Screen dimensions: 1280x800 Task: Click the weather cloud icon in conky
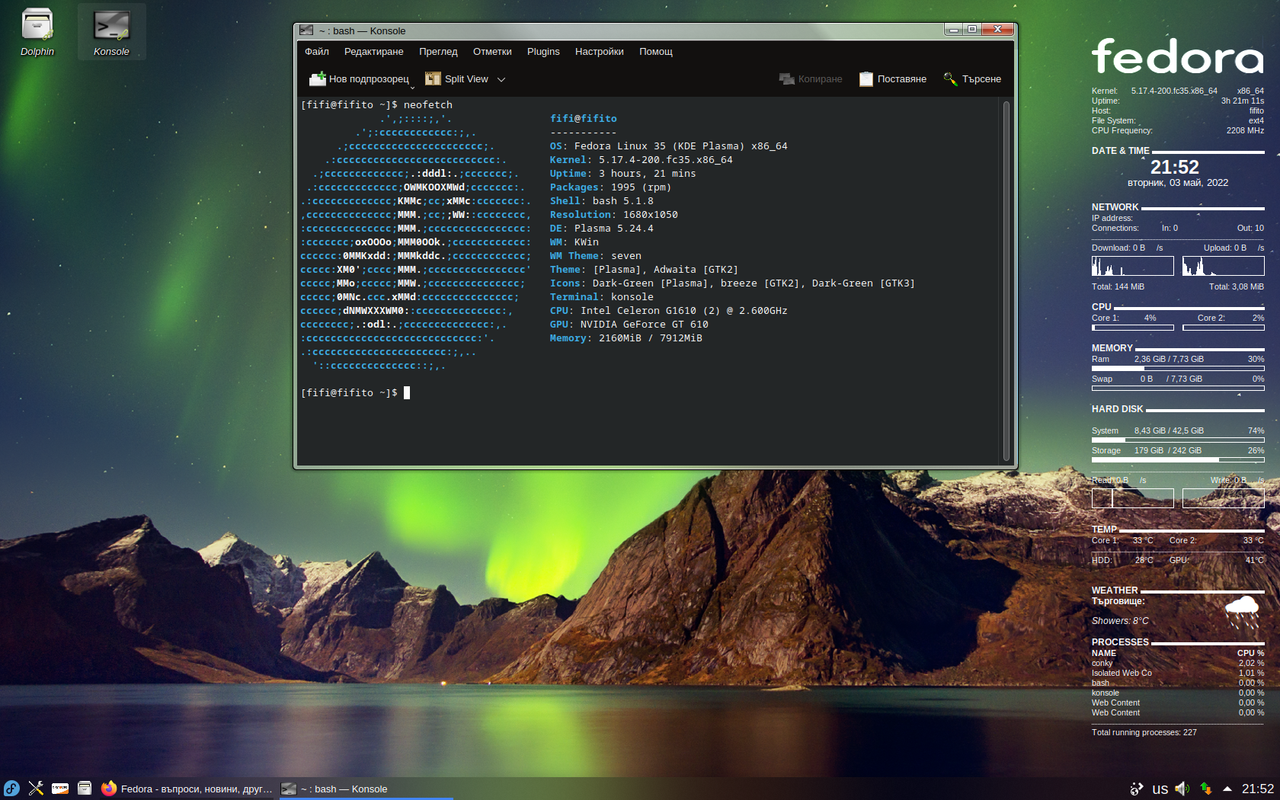point(1242,612)
